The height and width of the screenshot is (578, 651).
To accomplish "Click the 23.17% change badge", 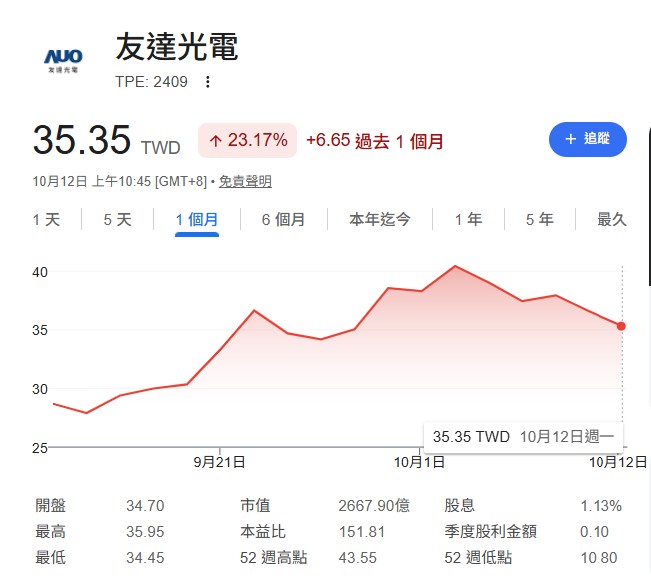I will [x=247, y=140].
